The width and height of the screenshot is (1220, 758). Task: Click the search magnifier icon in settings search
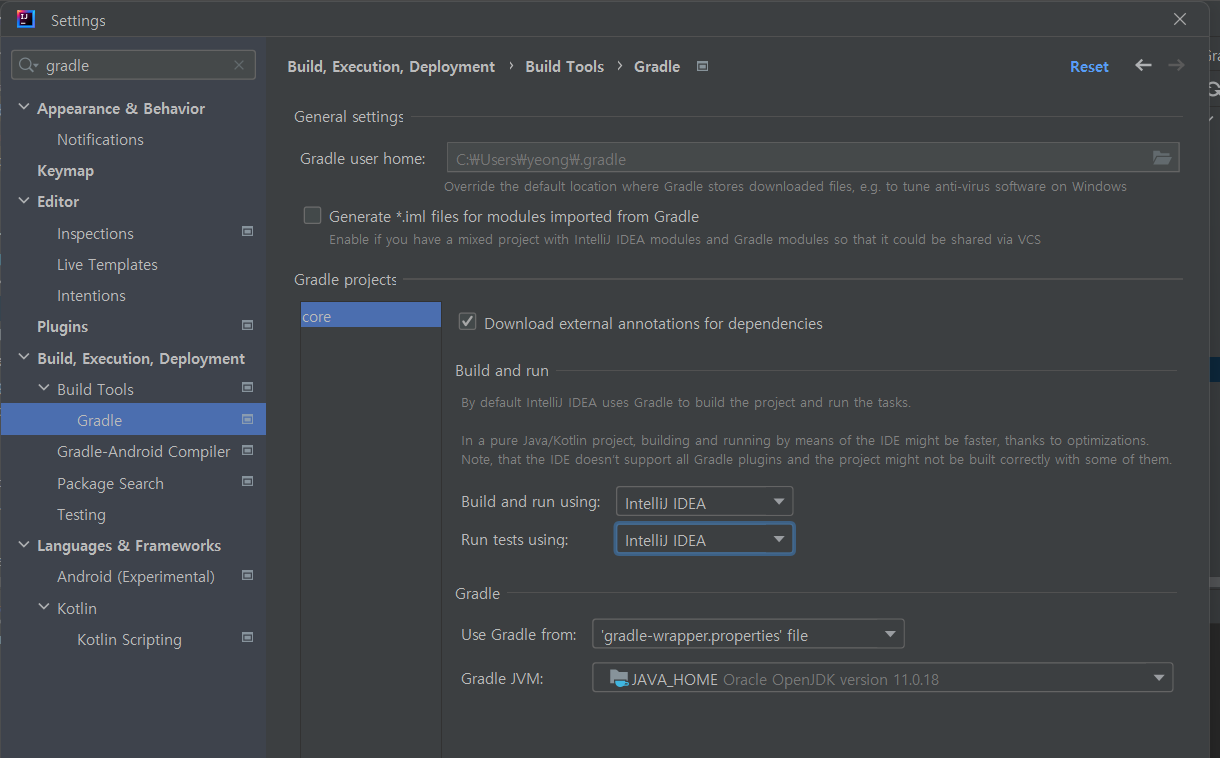coord(29,66)
